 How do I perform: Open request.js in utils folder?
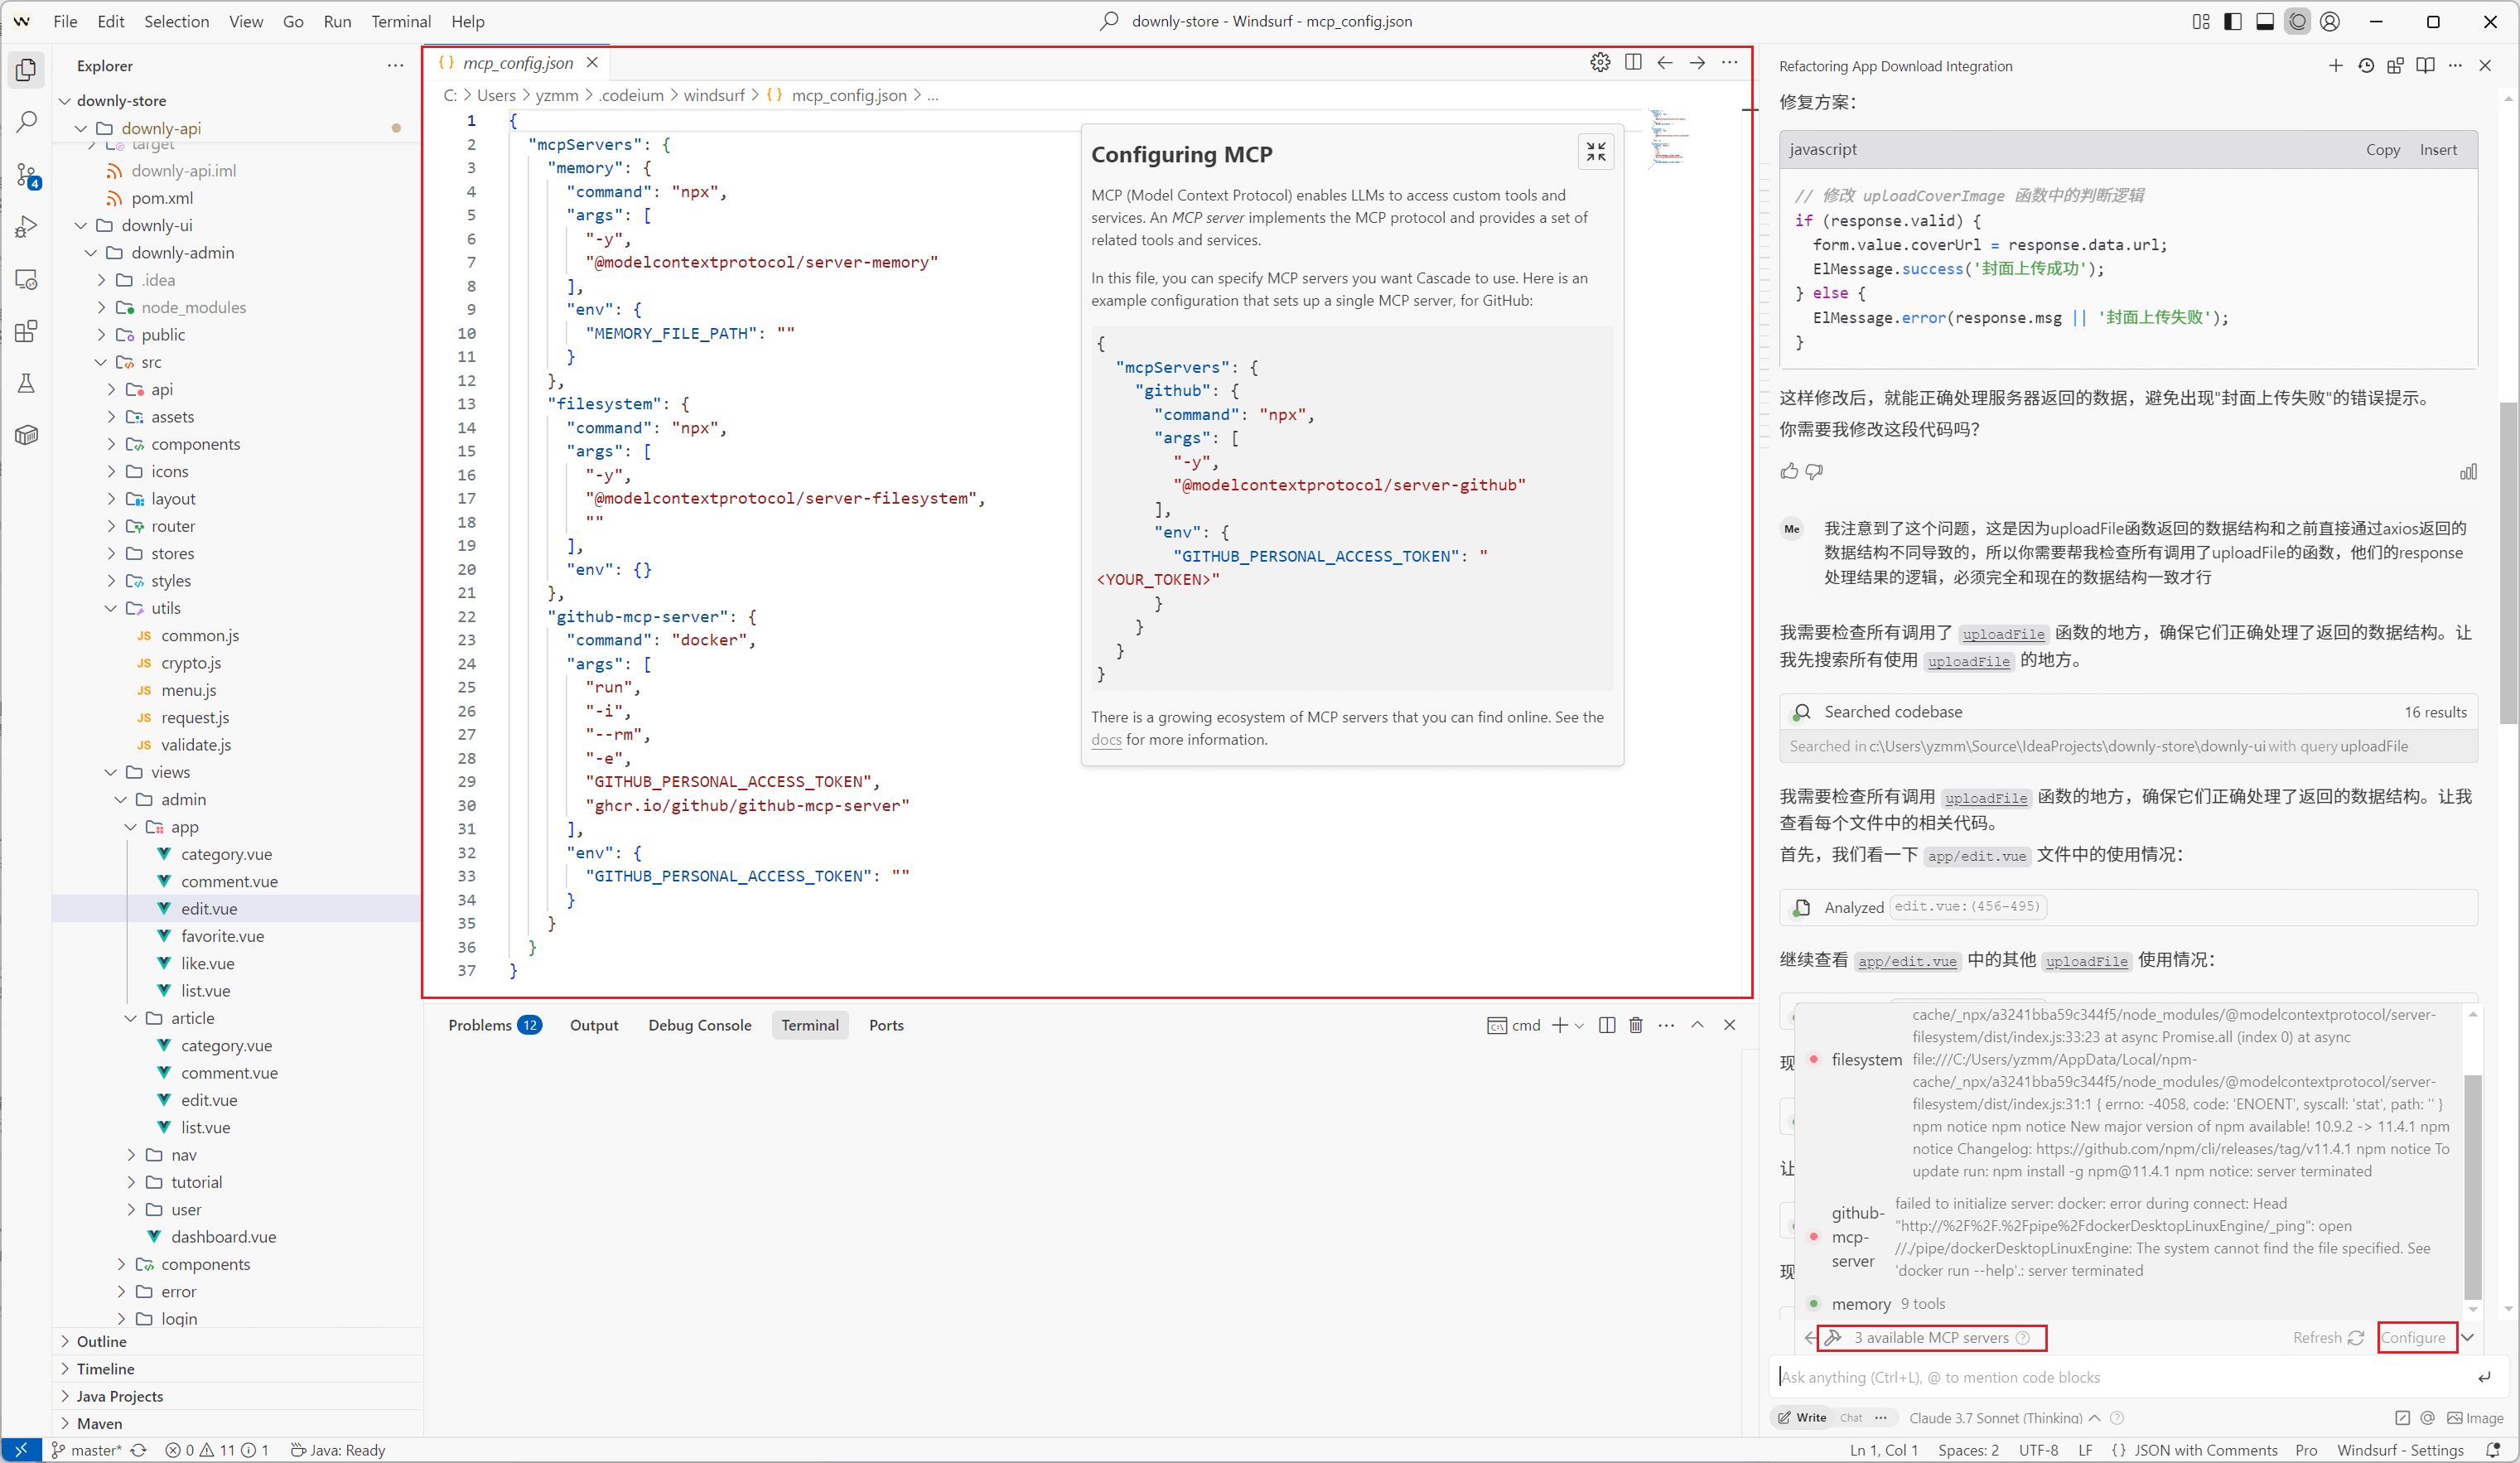pyautogui.click(x=194, y=717)
